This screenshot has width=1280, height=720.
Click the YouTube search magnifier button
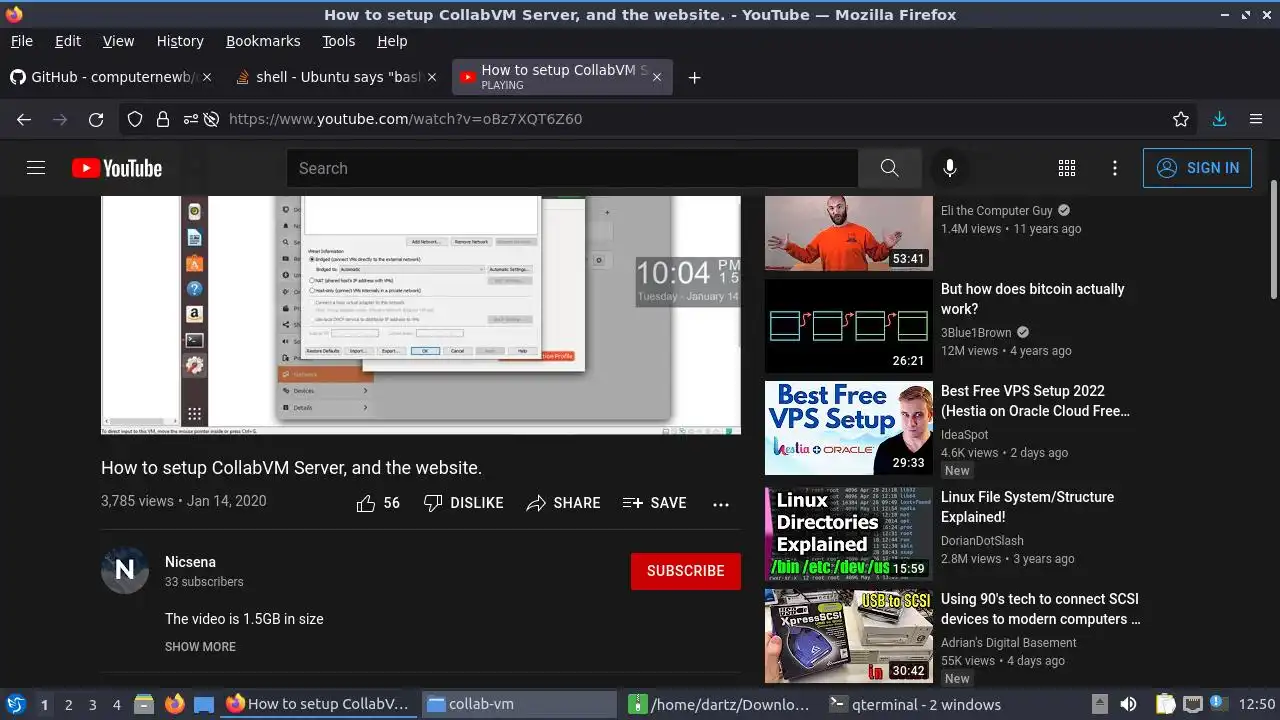point(889,168)
